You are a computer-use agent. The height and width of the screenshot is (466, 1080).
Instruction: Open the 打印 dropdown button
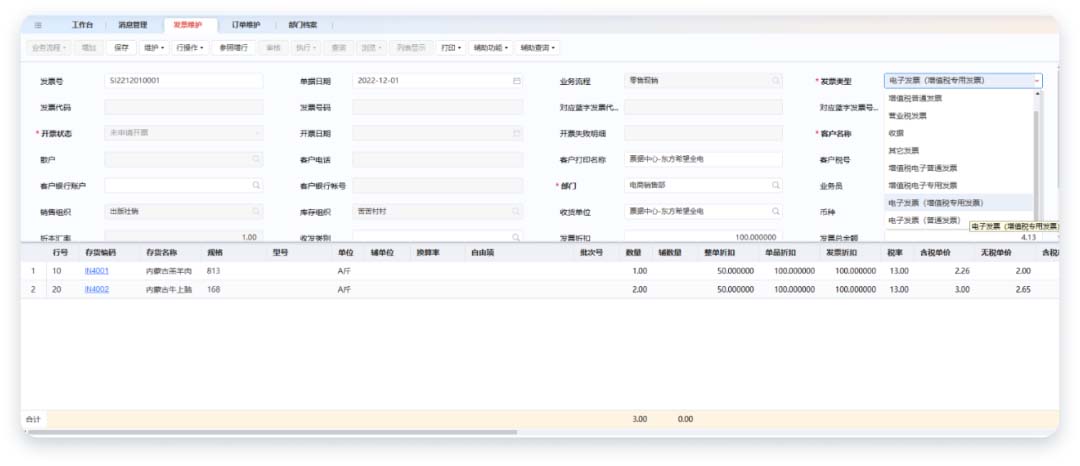pos(451,48)
